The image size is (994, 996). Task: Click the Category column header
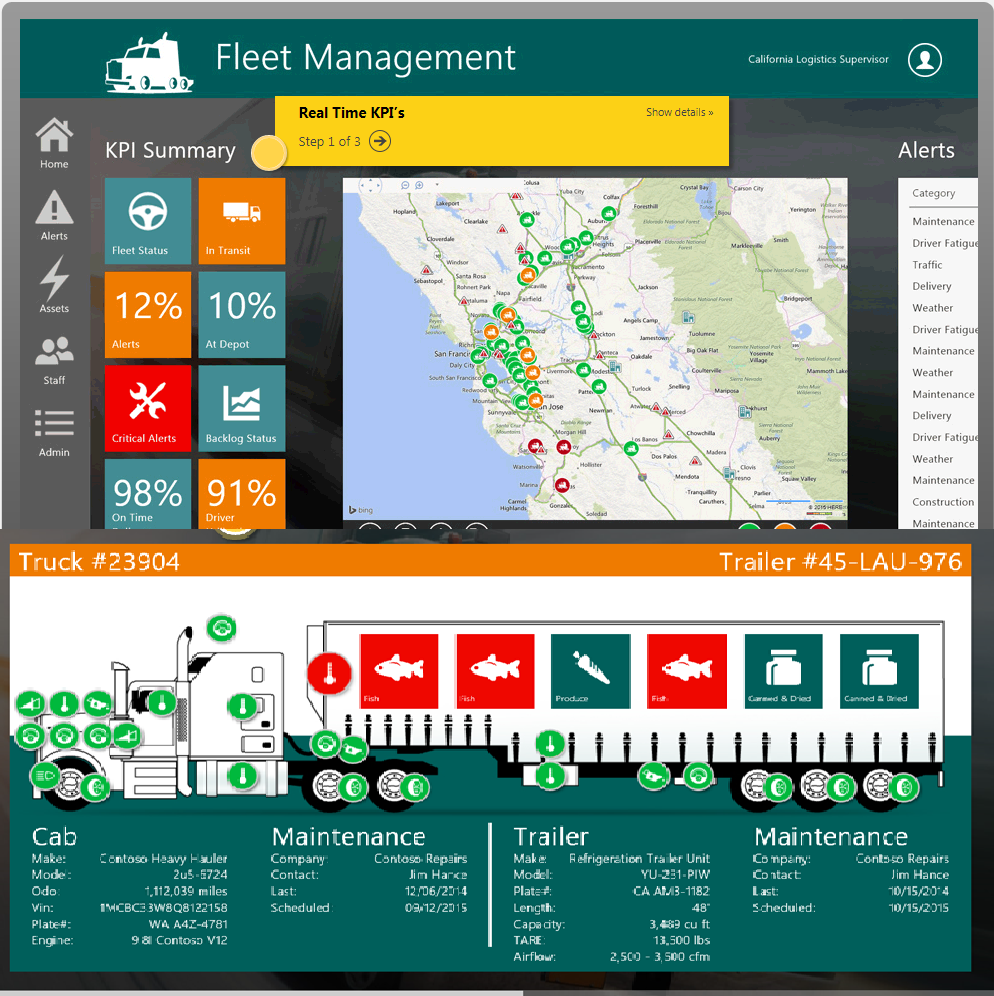point(933,193)
